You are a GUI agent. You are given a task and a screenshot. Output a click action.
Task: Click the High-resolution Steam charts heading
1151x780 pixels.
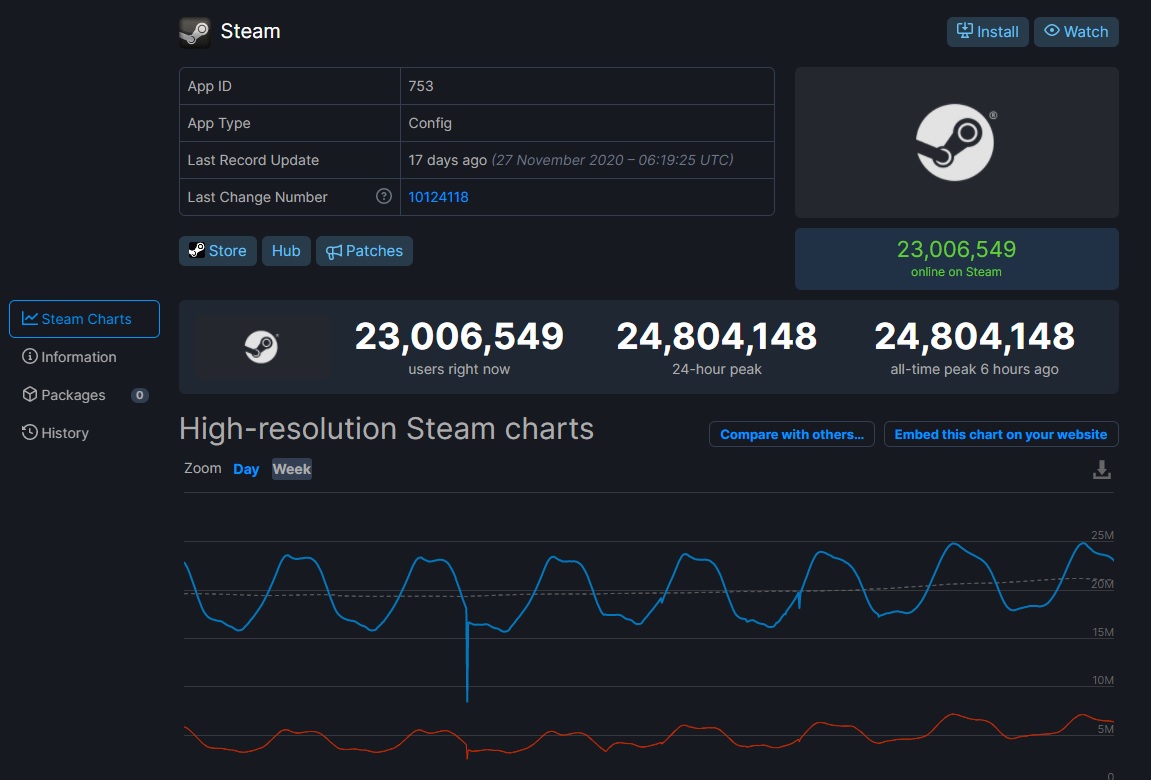click(386, 429)
